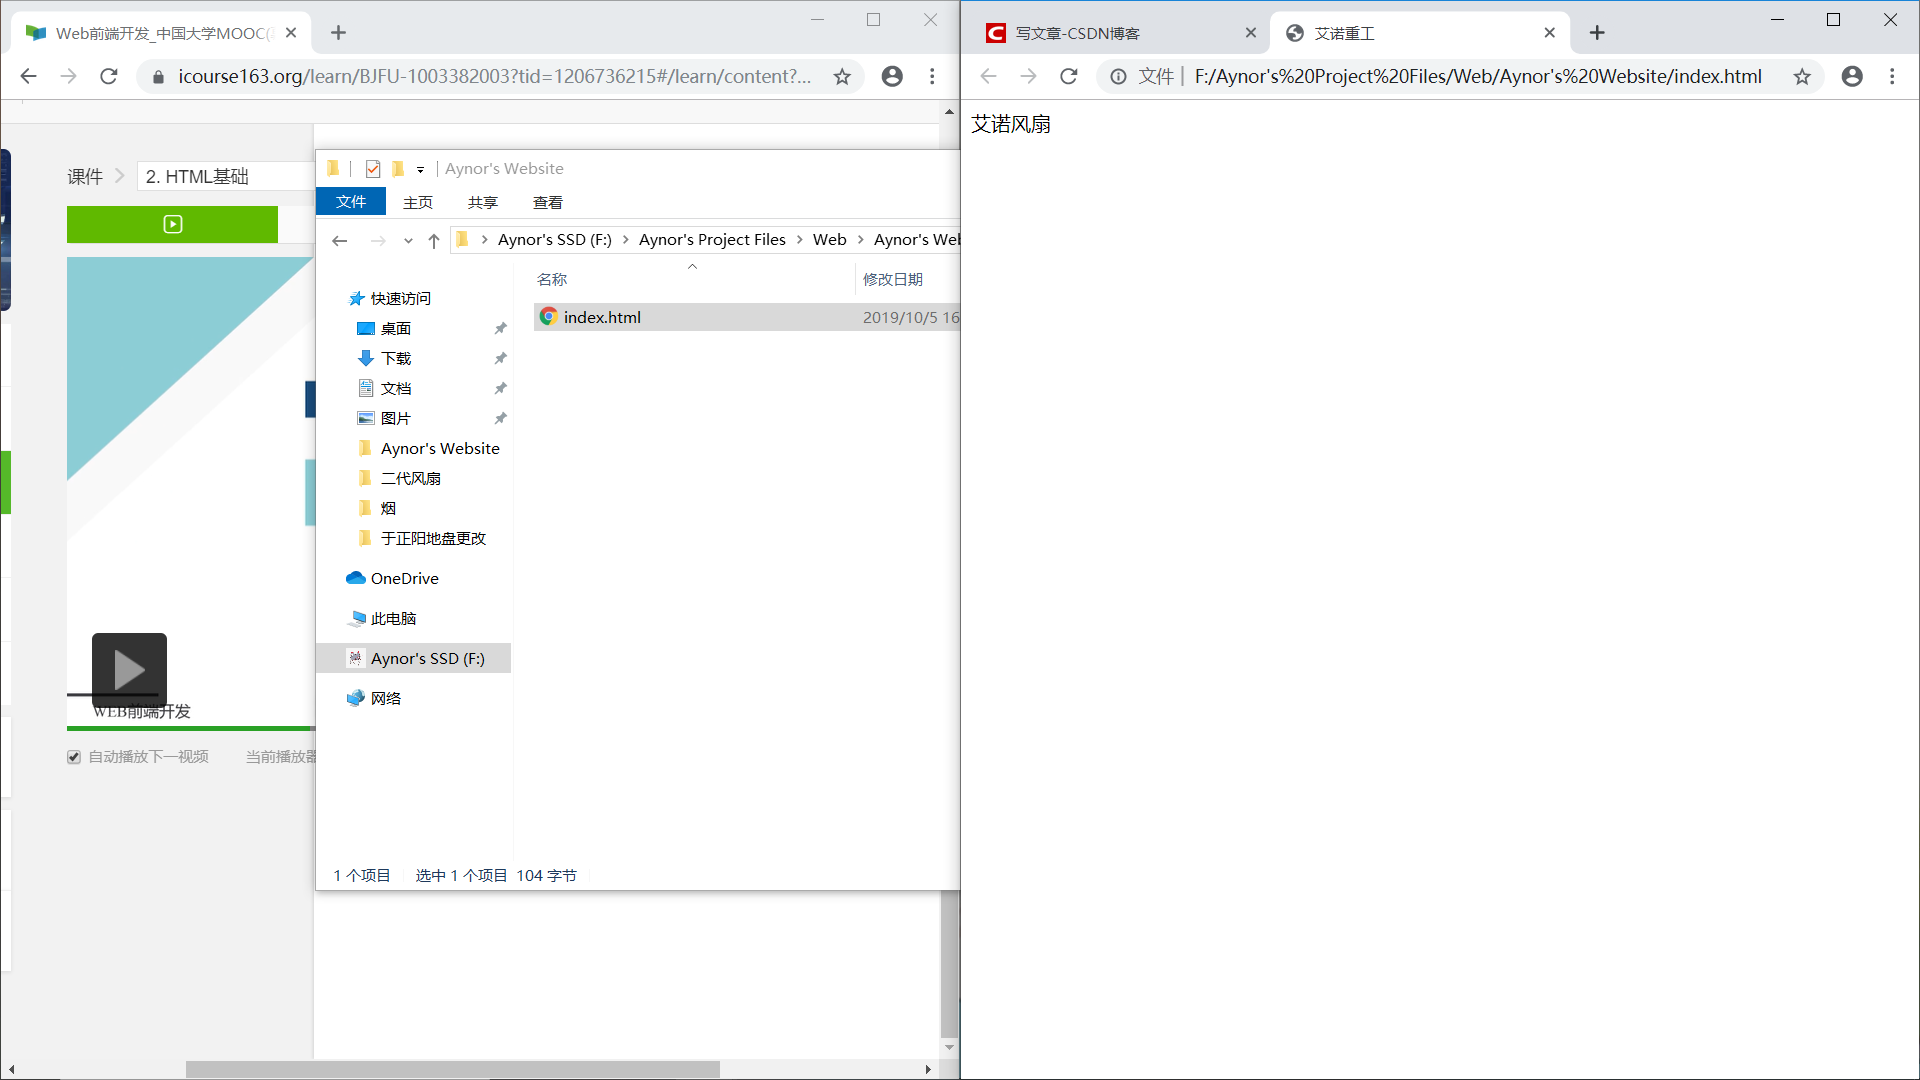This screenshot has height=1080, width=1920.
Task: View site info via the lock icon
Action: [x=158, y=77]
